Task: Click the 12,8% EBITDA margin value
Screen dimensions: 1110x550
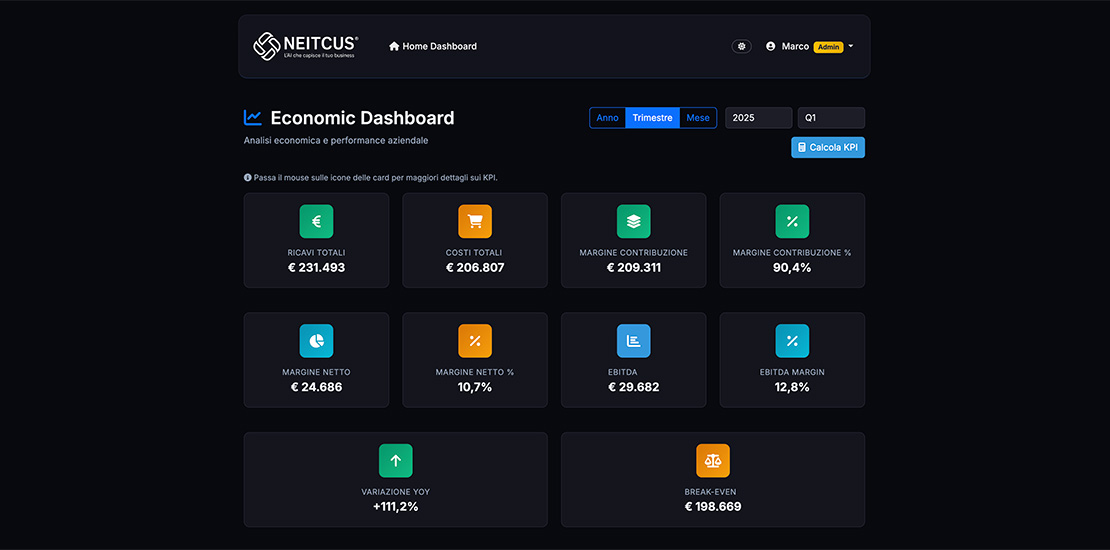Action: point(792,387)
